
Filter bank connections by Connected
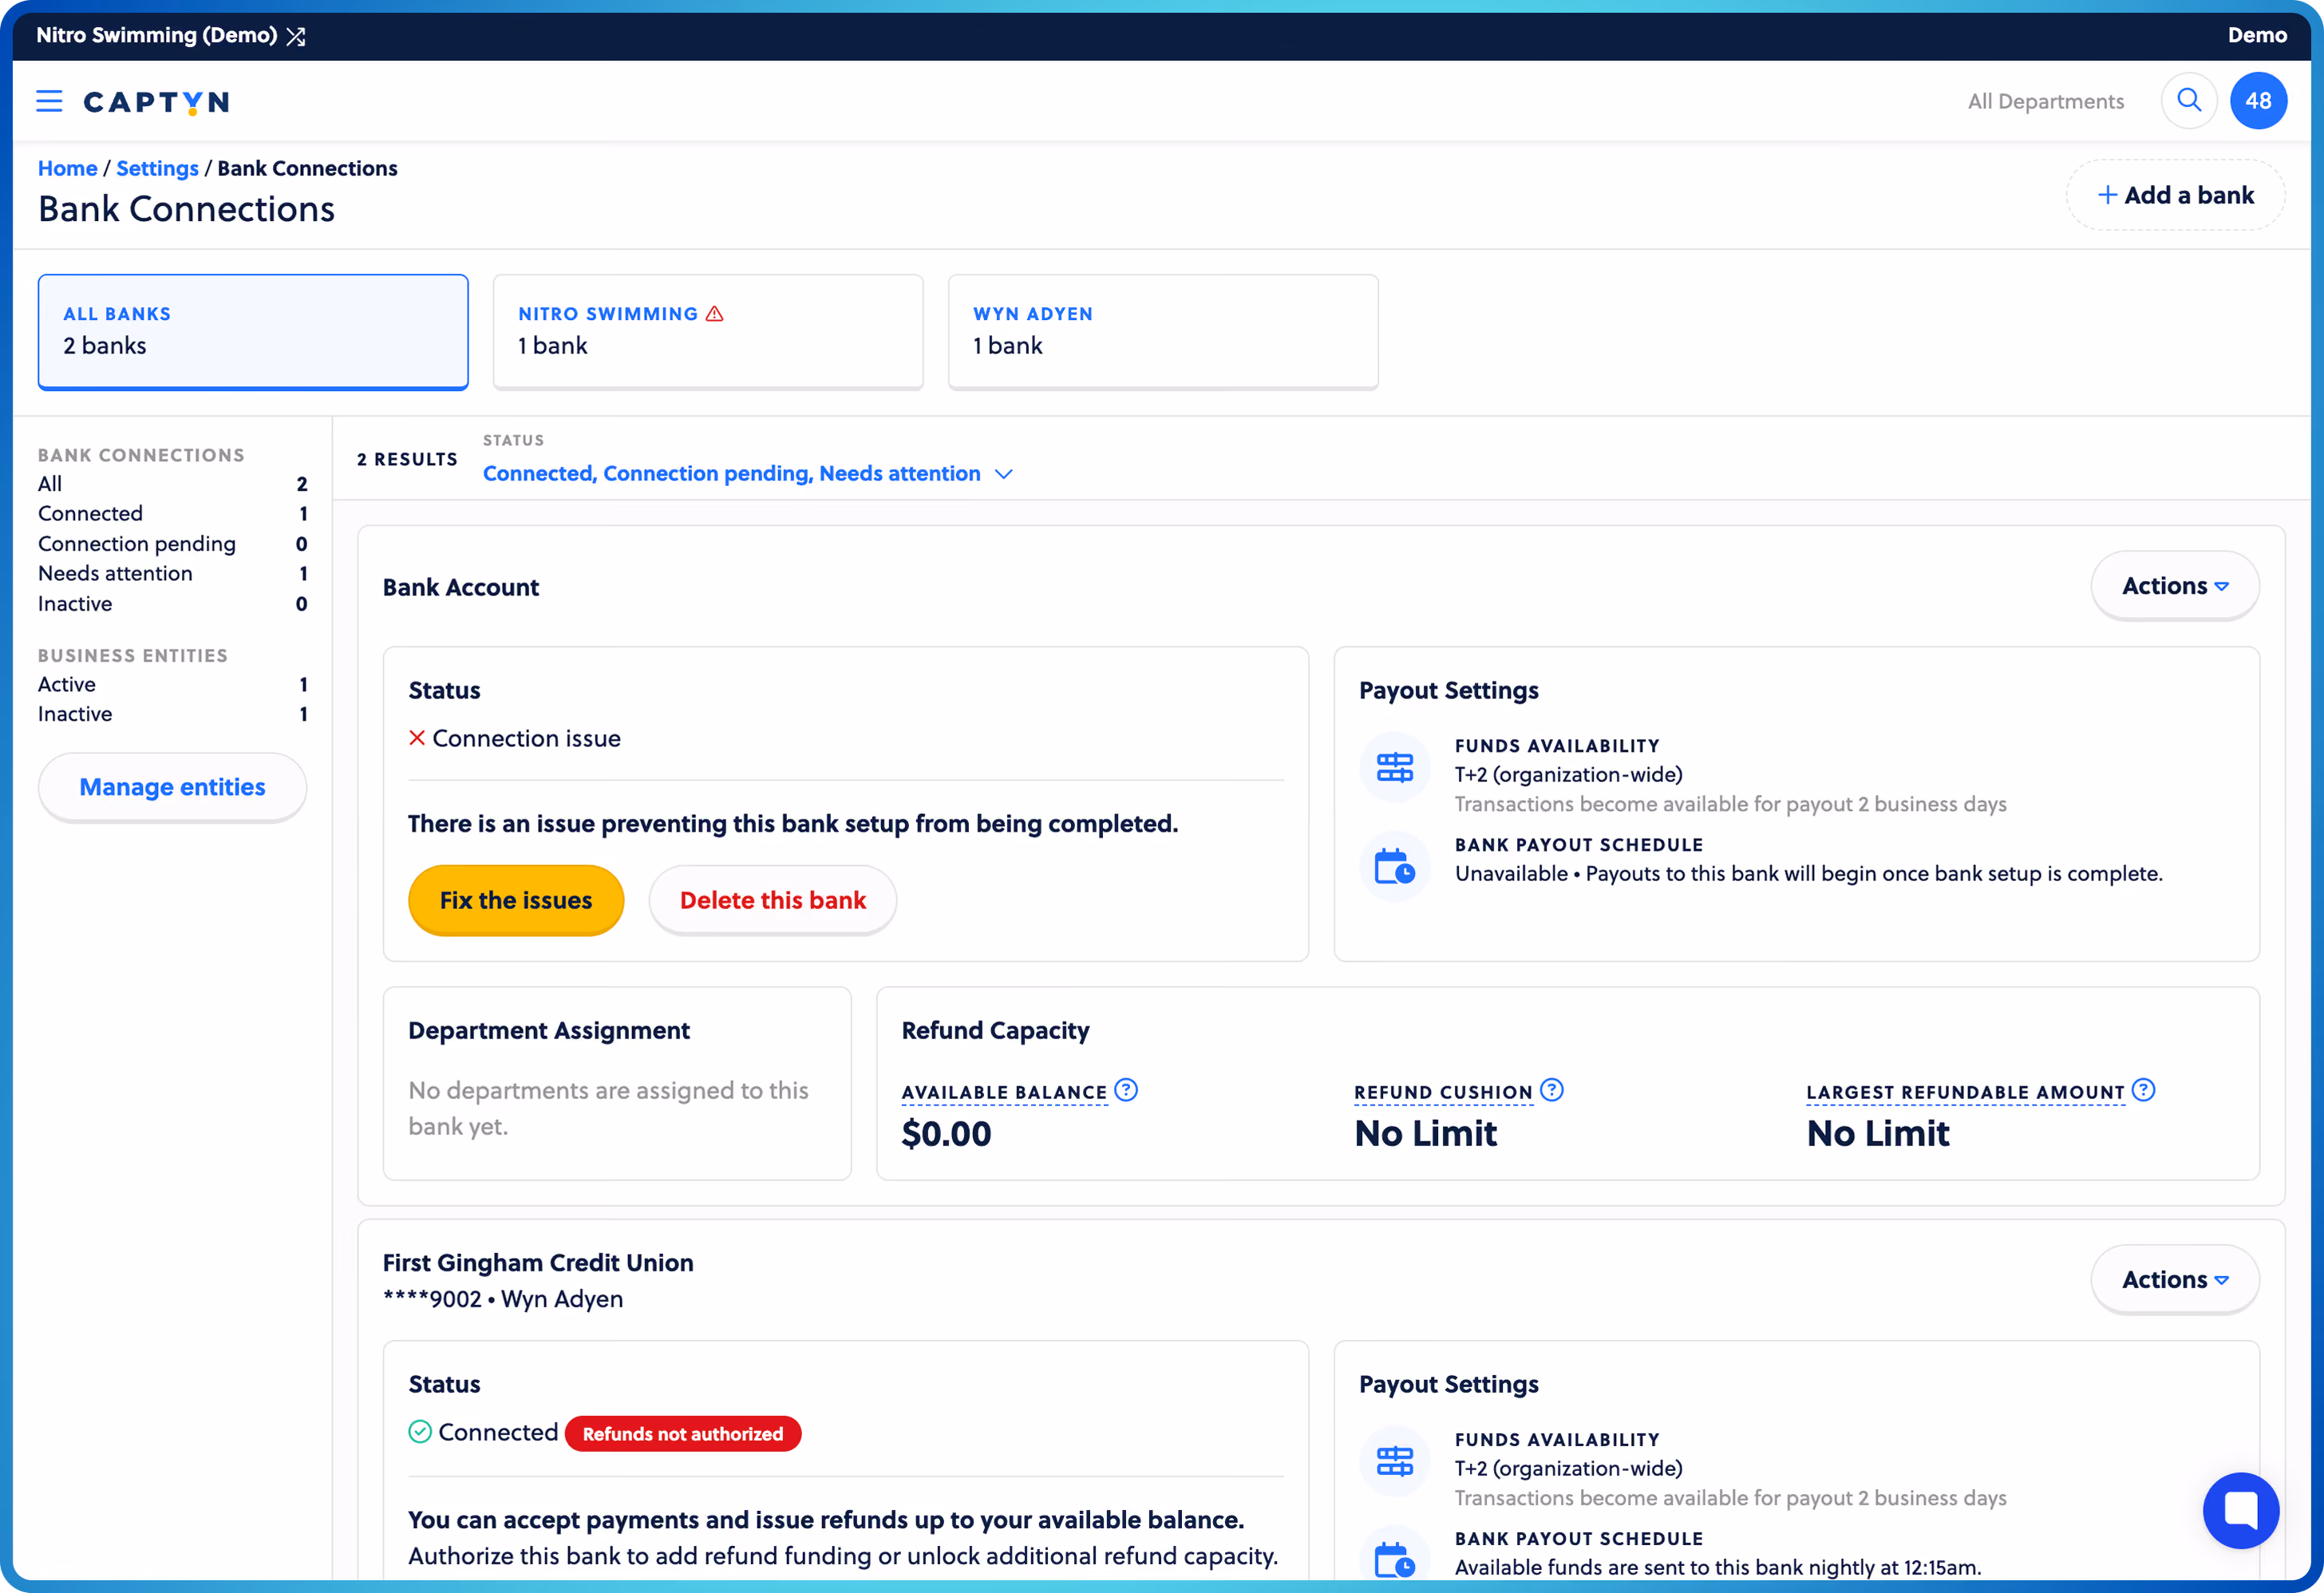[x=172, y=514]
